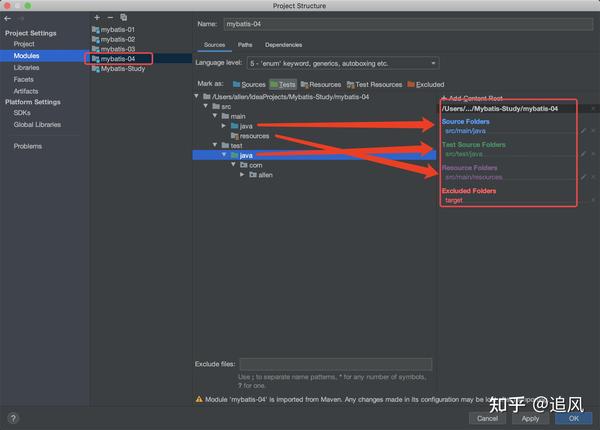Open the Problems section
This screenshot has height=430, width=600.
(x=28, y=146)
